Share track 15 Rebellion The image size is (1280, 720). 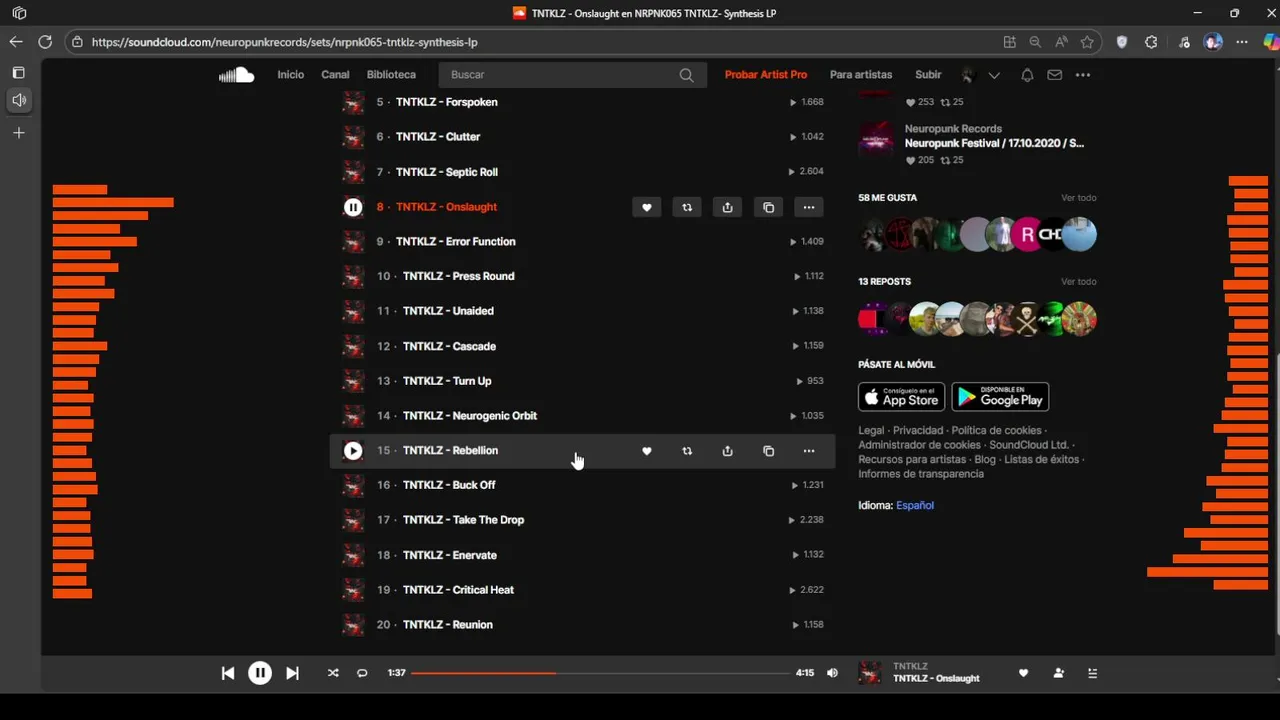pos(727,451)
